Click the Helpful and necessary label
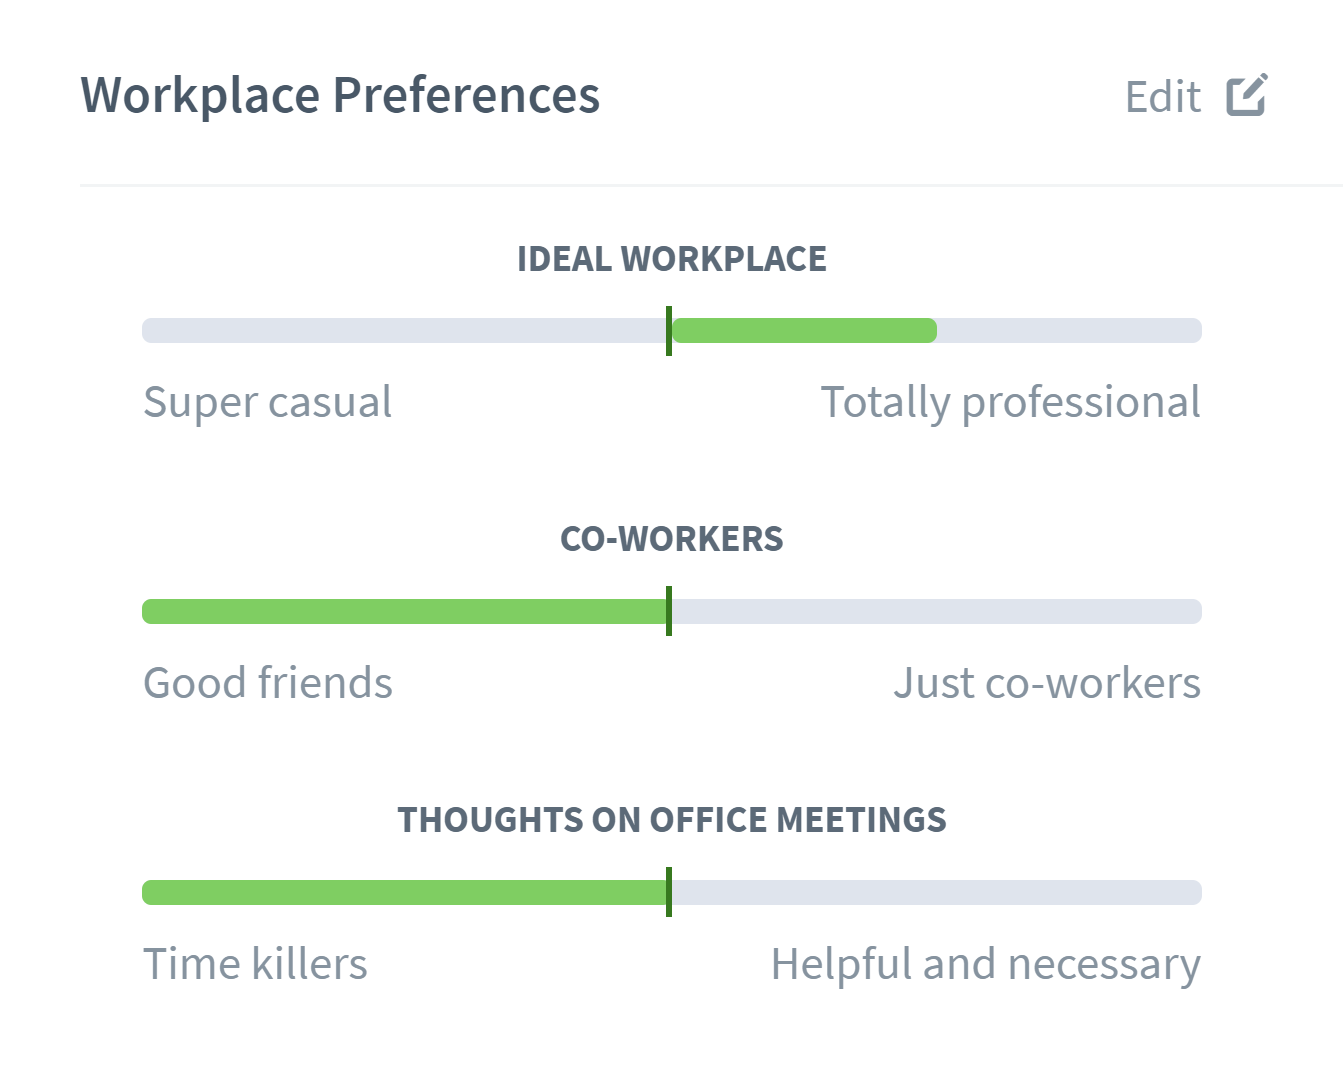The width and height of the screenshot is (1343, 1077). click(985, 963)
